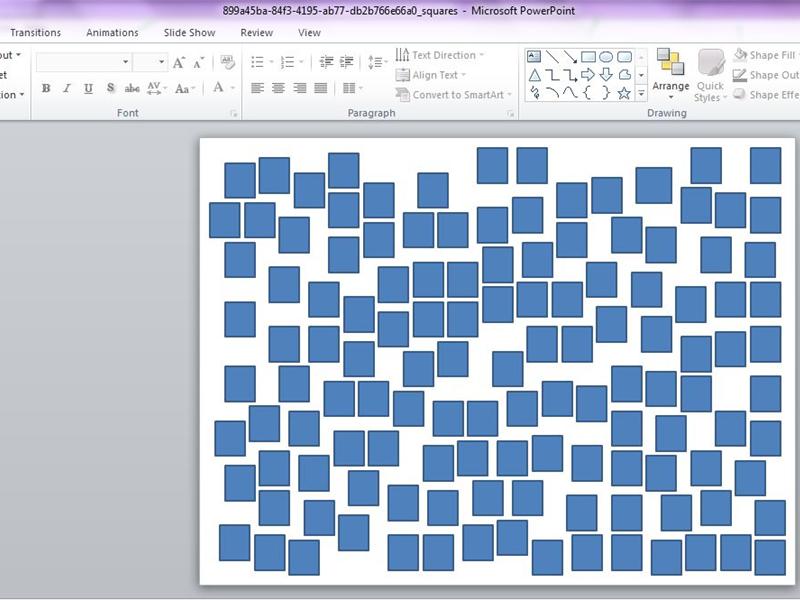
Task: Expand the font color dropdown arrow
Action: click(231, 89)
